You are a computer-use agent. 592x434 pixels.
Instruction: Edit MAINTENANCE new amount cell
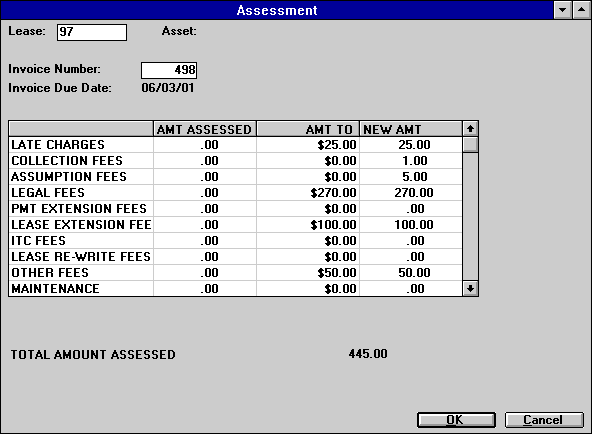click(x=411, y=289)
